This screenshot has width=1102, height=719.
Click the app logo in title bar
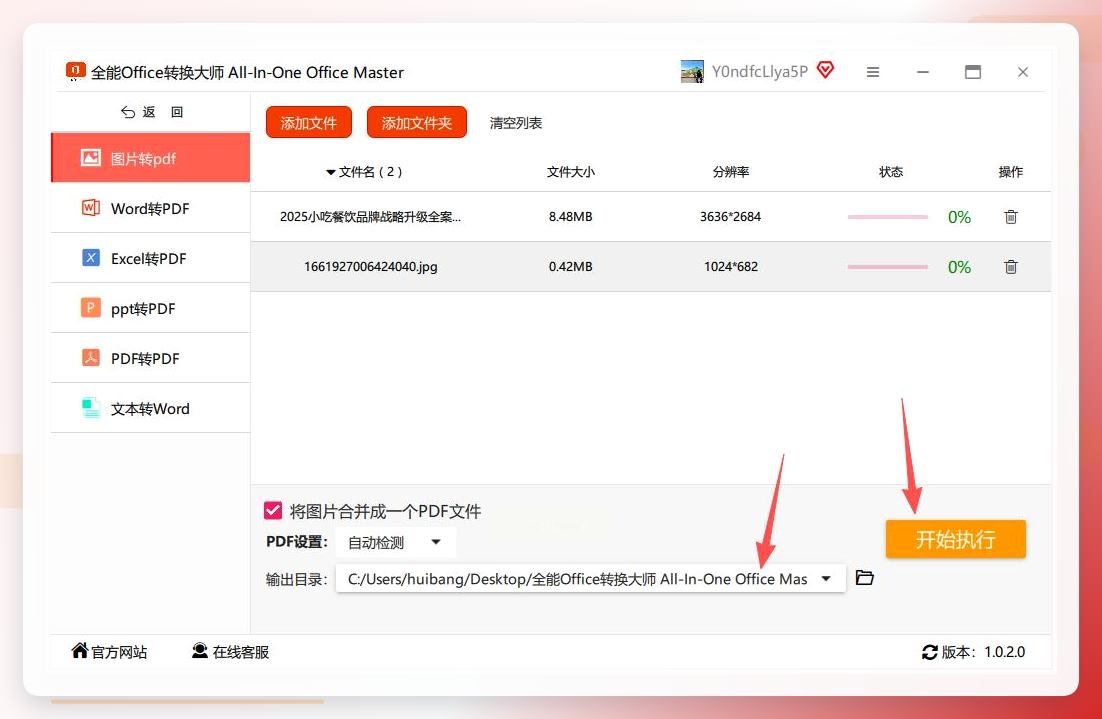(75, 71)
